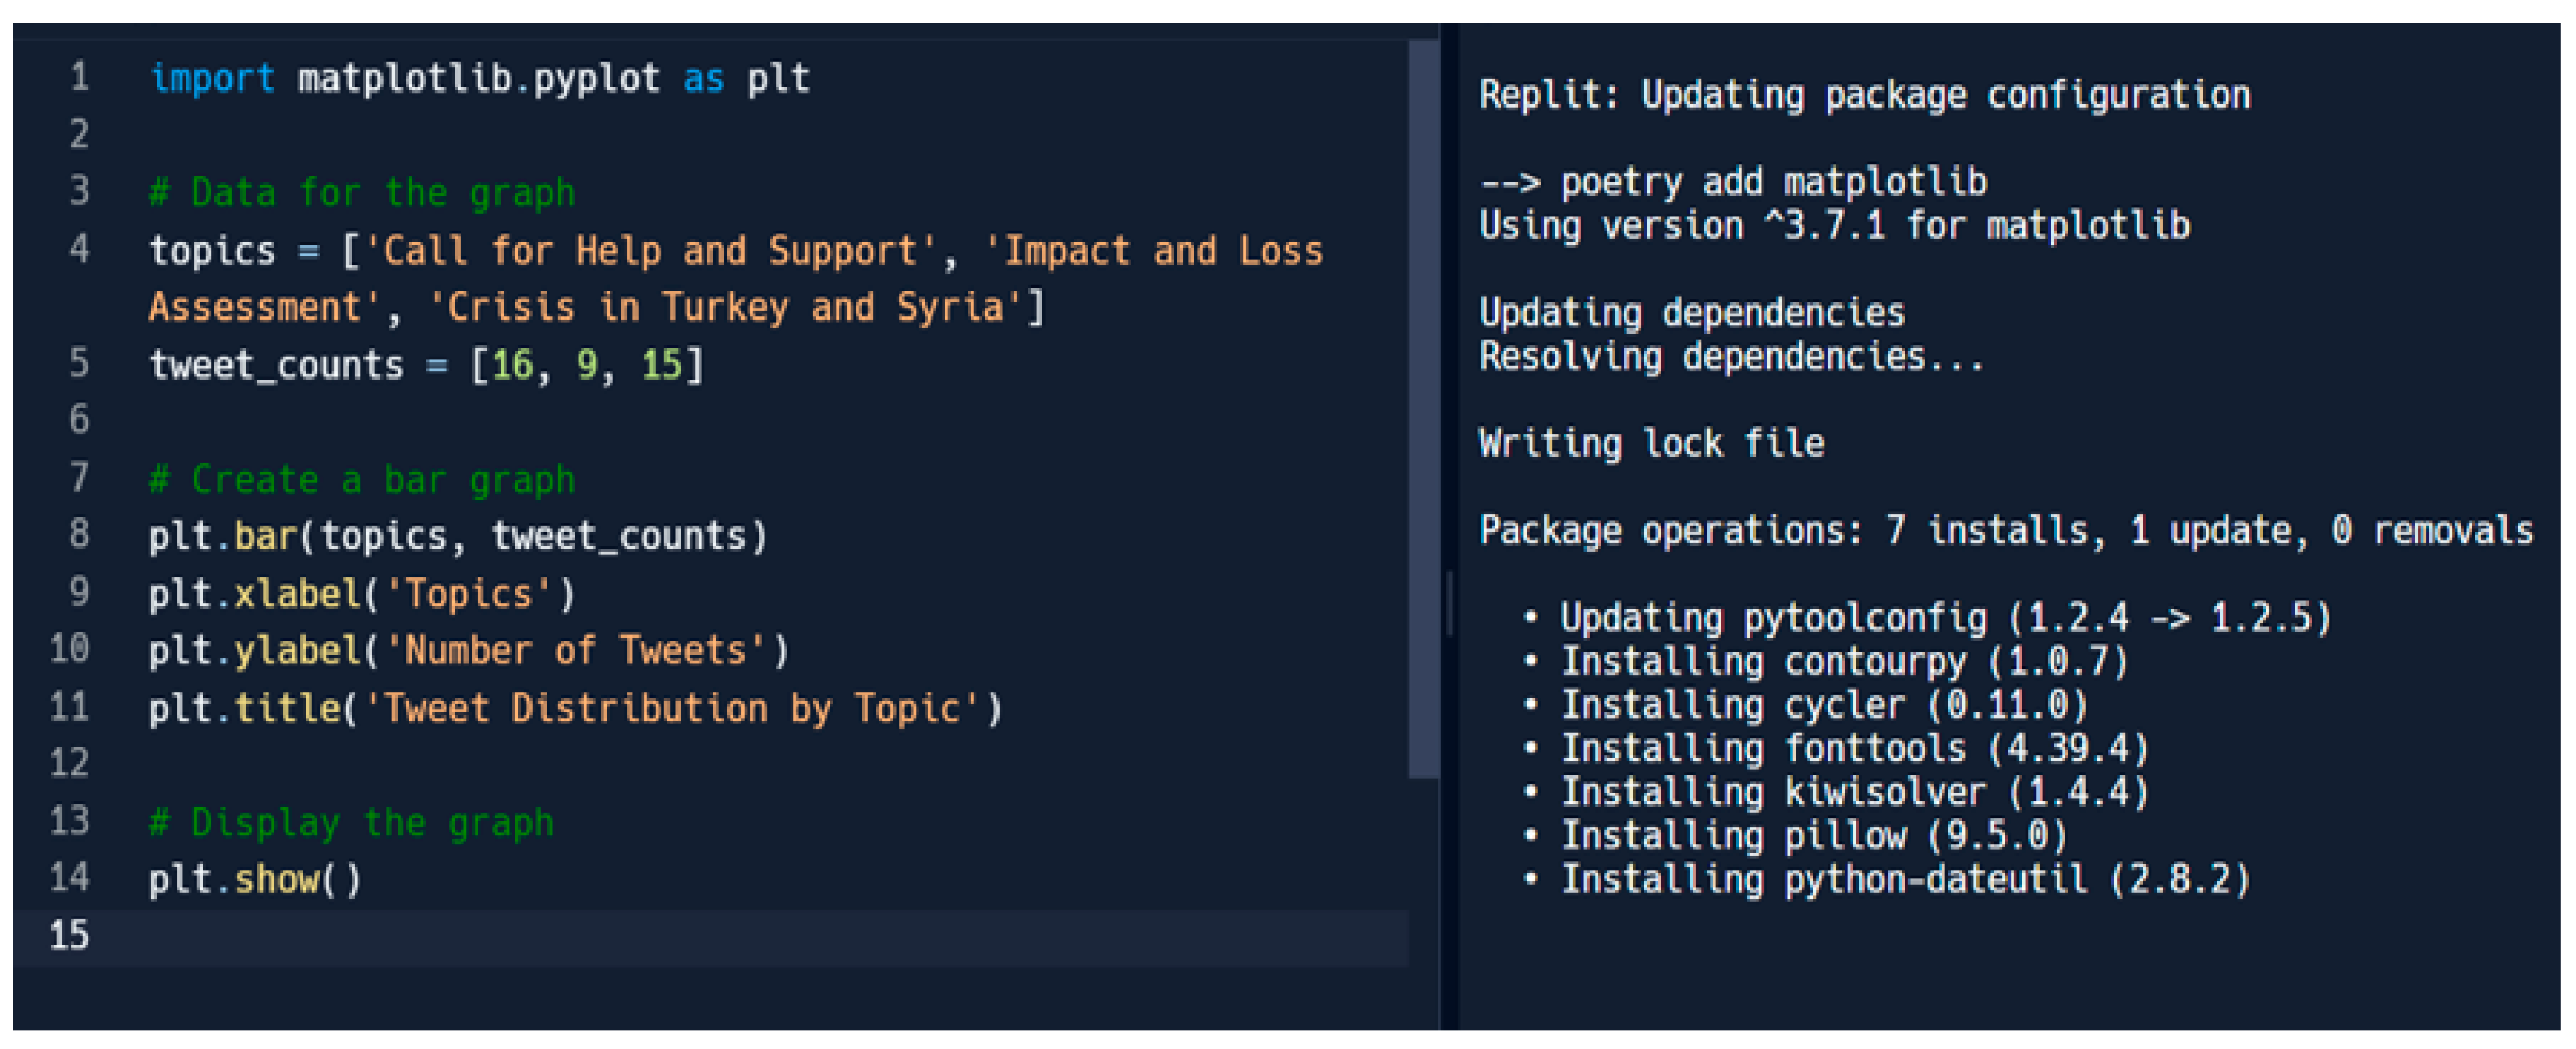Click line number 4 in gutter
This screenshot has height=1049, width=2576.
(x=79, y=249)
